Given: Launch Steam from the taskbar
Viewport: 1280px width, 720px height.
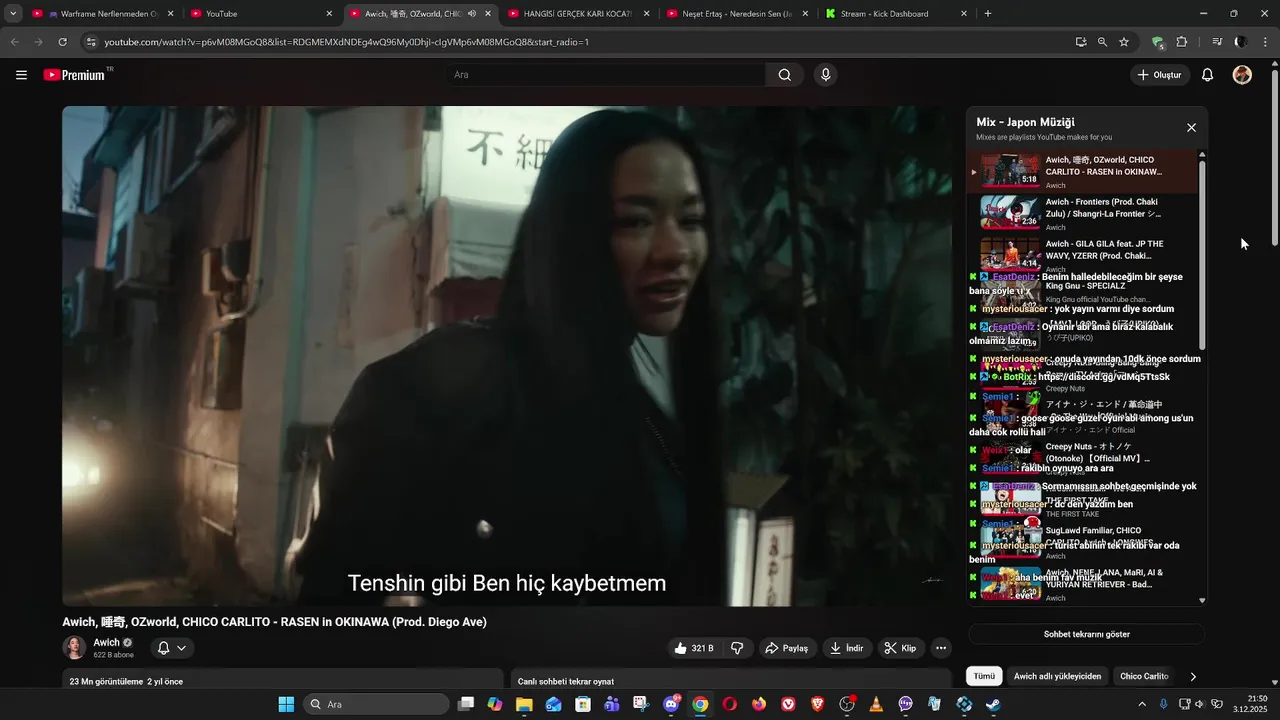Looking at the screenshot, I should click(x=993, y=704).
